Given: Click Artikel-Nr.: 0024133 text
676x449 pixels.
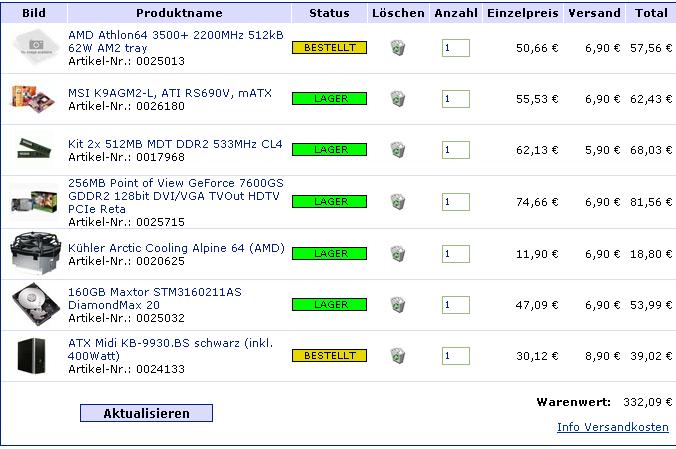Looking at the screenshot, I should pos(126,369).
